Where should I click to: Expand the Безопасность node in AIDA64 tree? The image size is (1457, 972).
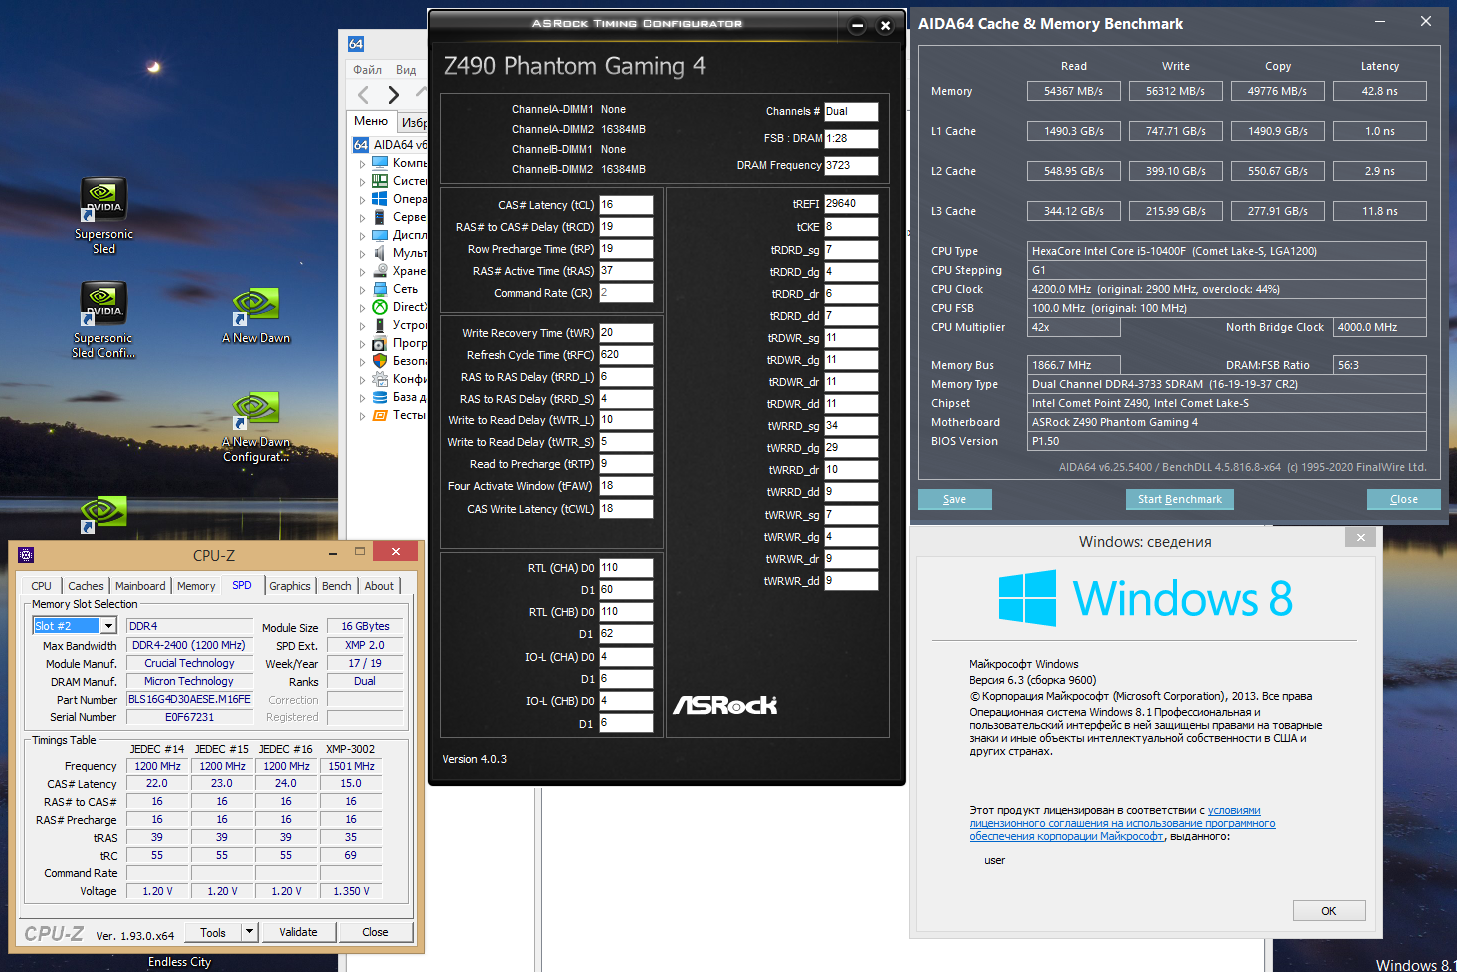click(362, 361)
